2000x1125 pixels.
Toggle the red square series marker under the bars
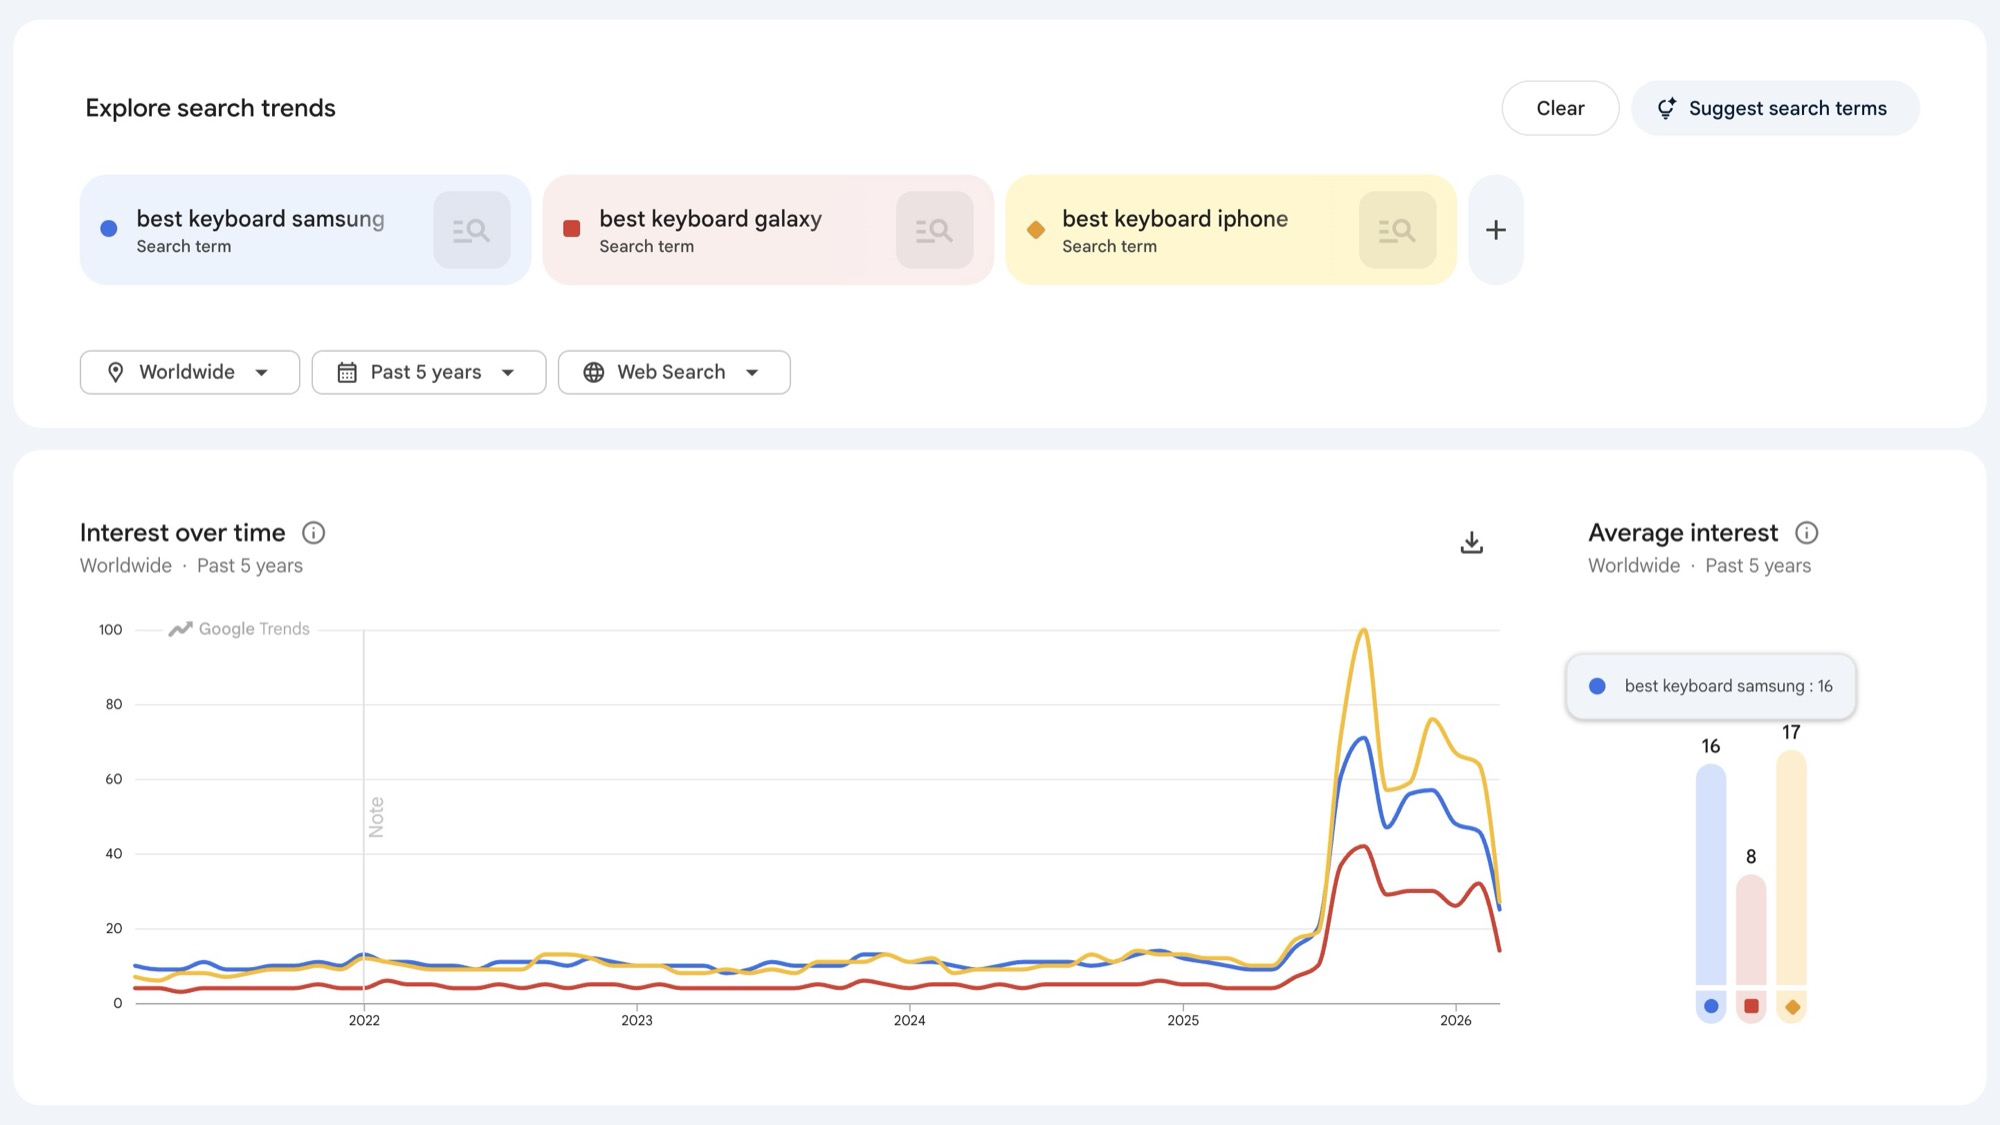pos(1751,1006)
